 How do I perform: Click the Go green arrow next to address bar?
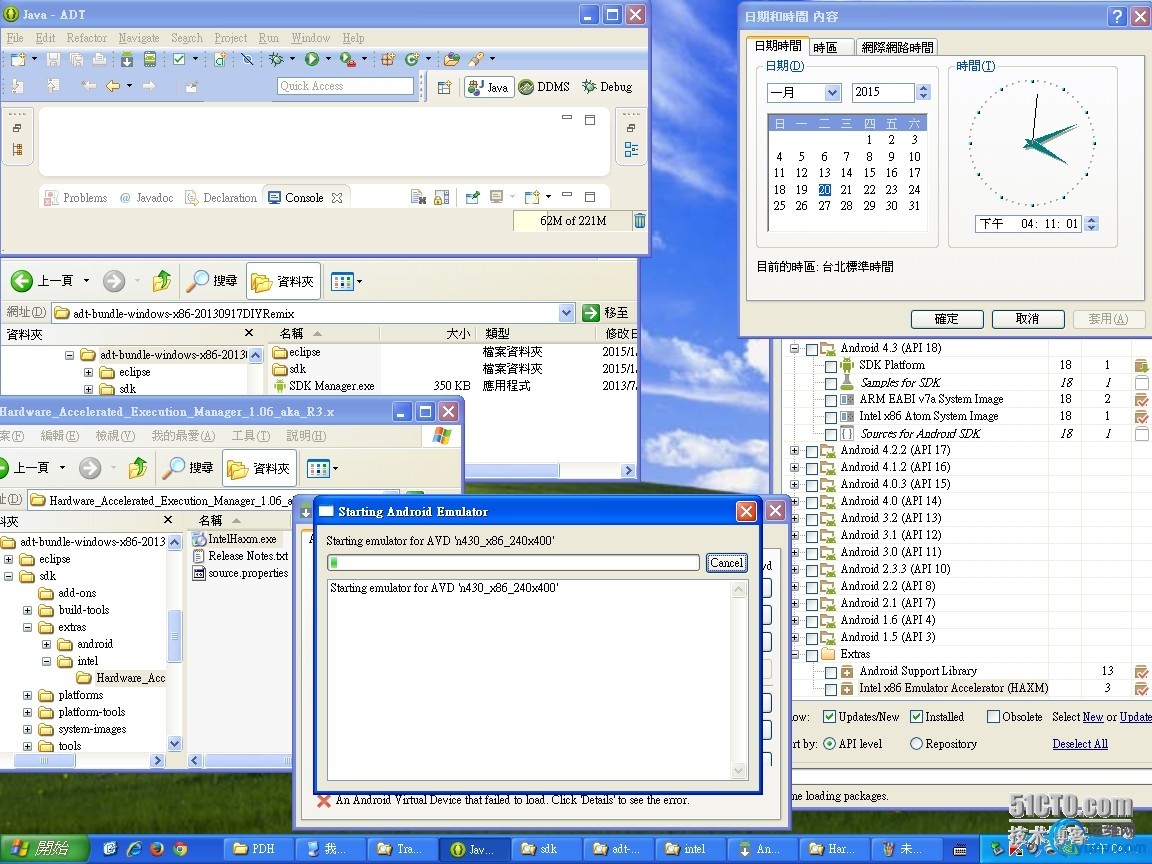[591, 313]
